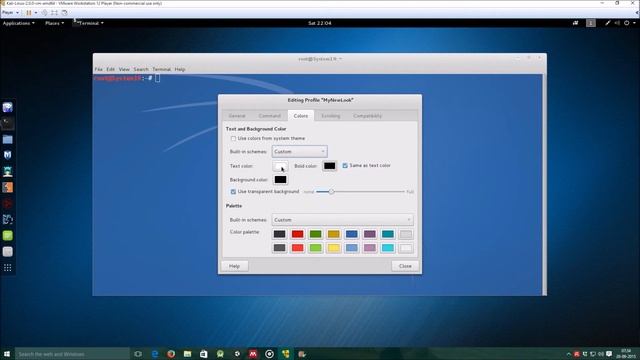Click the screen recorder icon in Kali top bar
The width and height of the screenshot is (640, 360).
[x=576, y=23]
